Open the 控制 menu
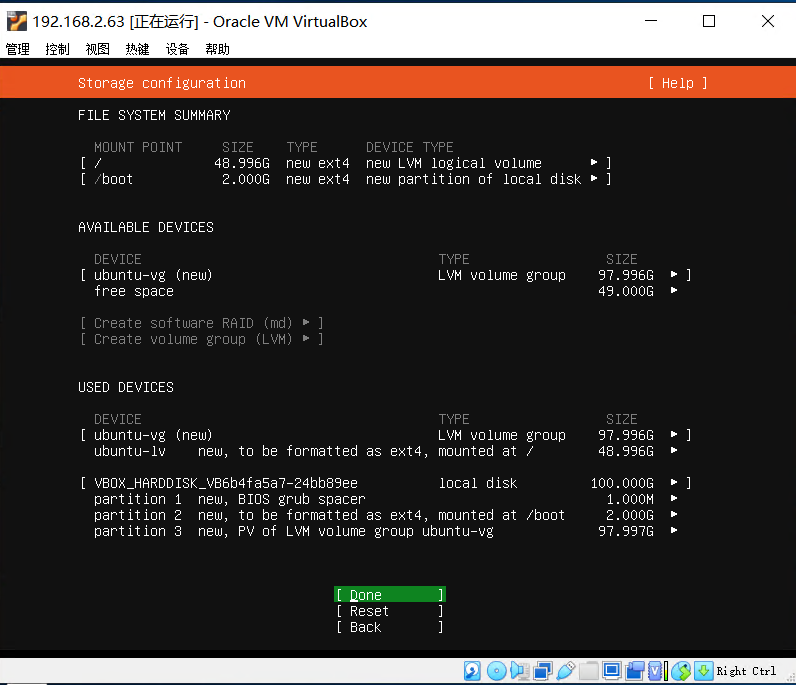The image size is (796, 685). 57,49
